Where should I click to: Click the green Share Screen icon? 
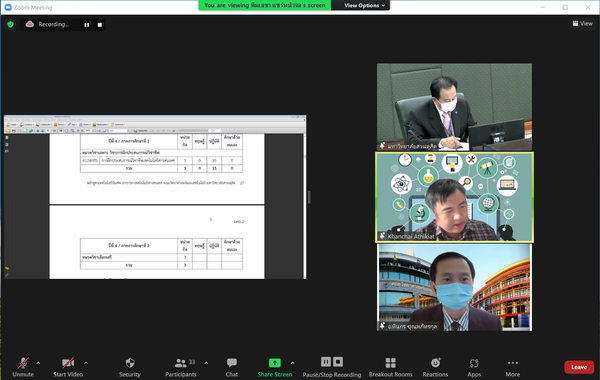(275, 362)
